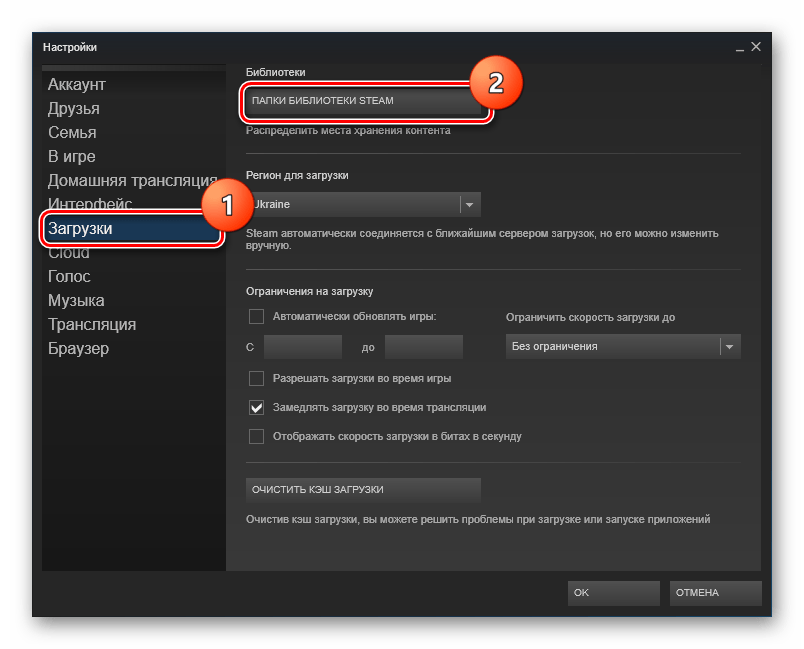Open the Голос settings category
Screen dimensions: 804x649
69,277
